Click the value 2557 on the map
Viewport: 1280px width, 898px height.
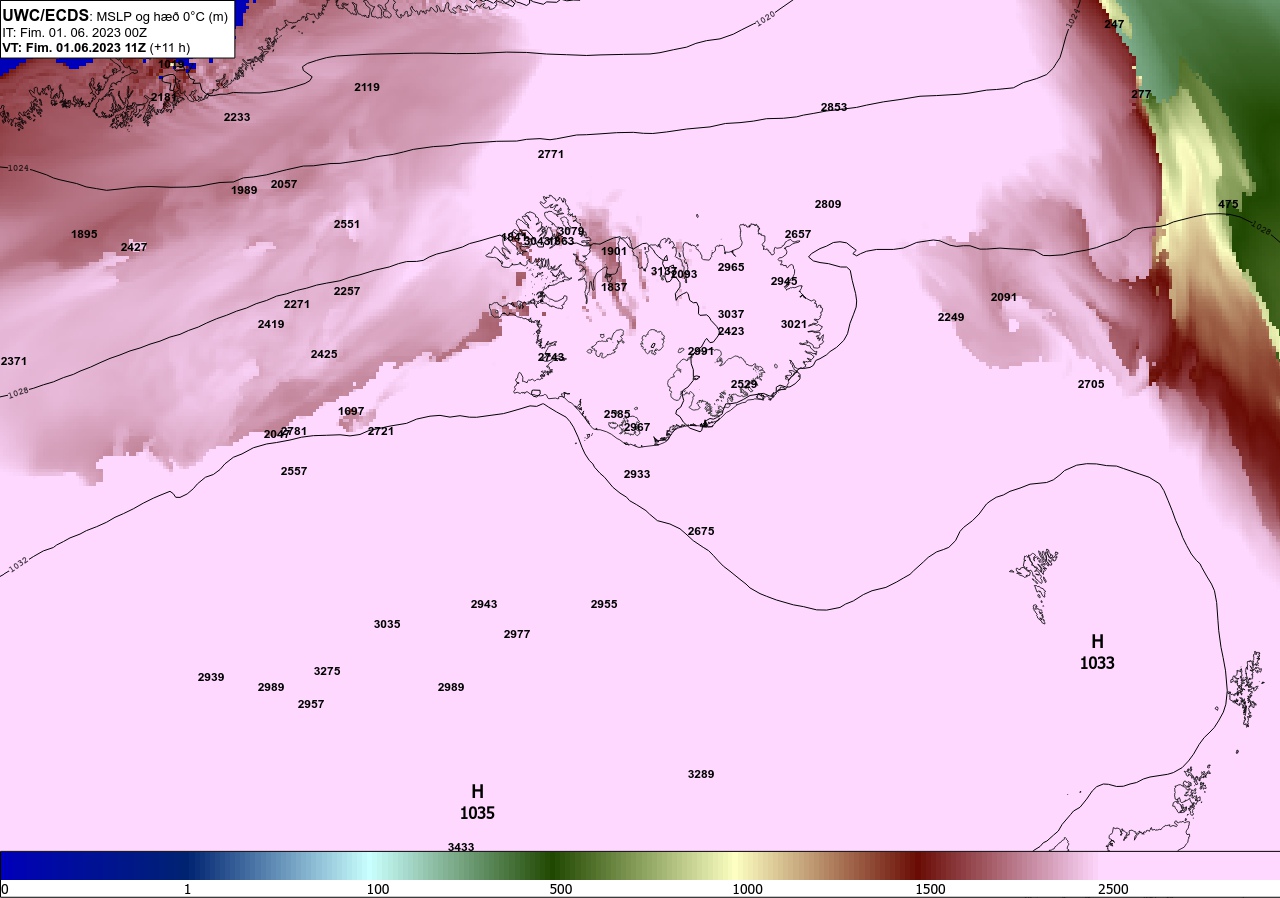tap(294, 471)
